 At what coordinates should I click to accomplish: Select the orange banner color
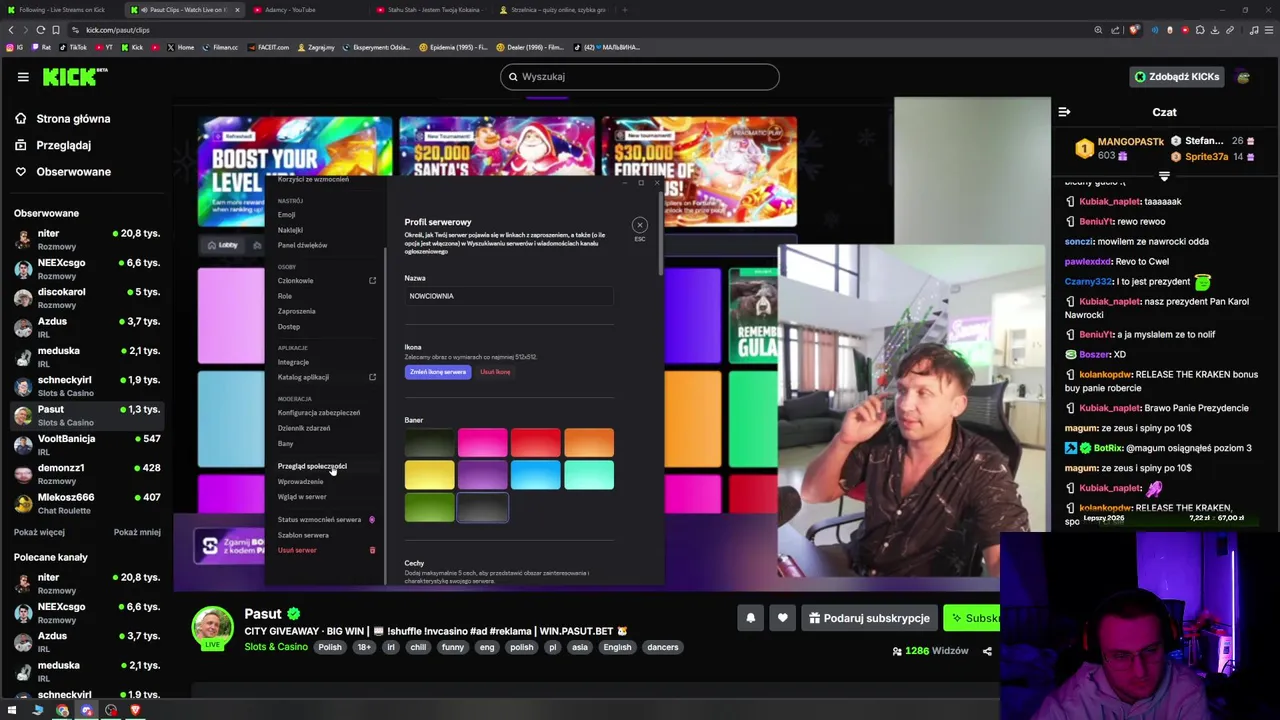click(589, 442)
